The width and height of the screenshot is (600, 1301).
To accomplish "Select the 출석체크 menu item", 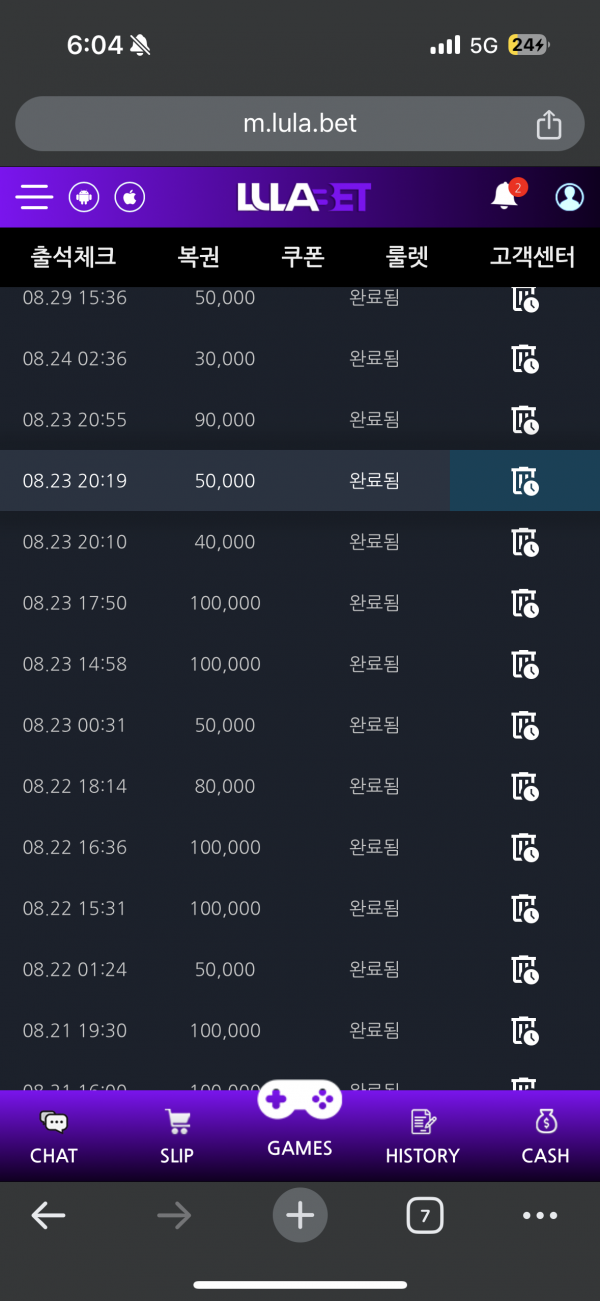I will pos(73,257).
